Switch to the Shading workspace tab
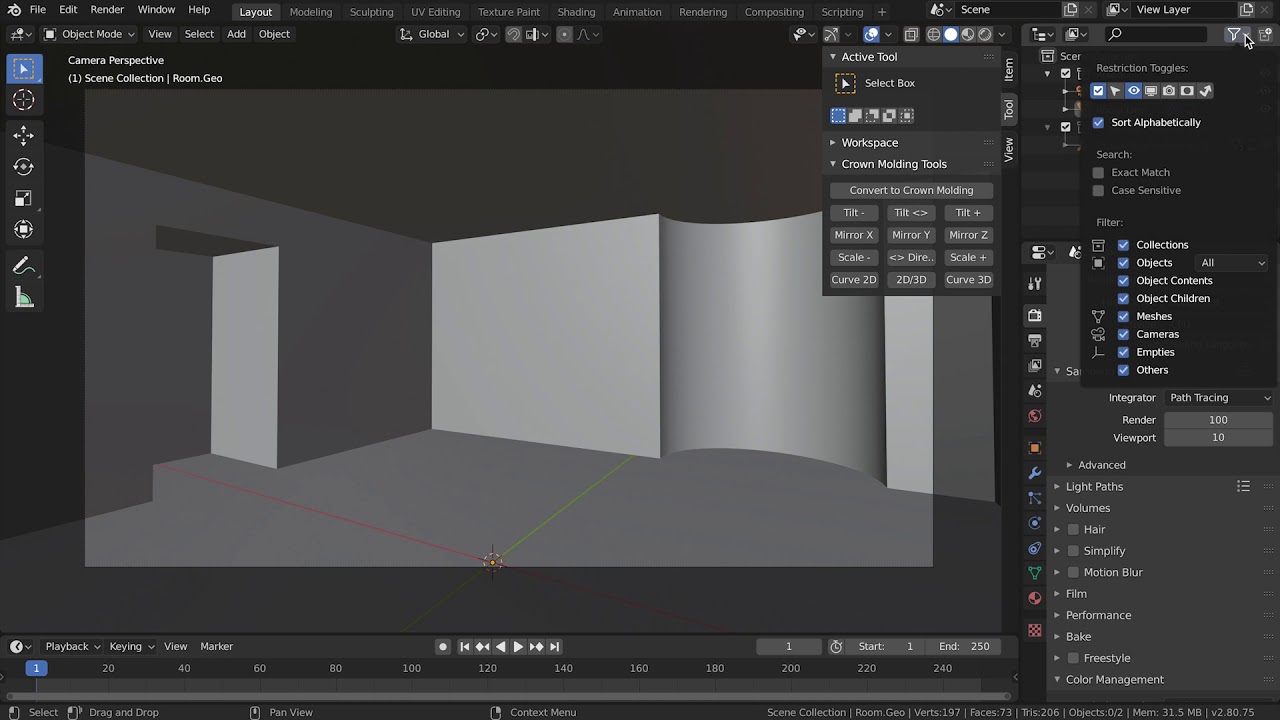The width and height of the screenshot is (1280, 720). tap(576, 12)
